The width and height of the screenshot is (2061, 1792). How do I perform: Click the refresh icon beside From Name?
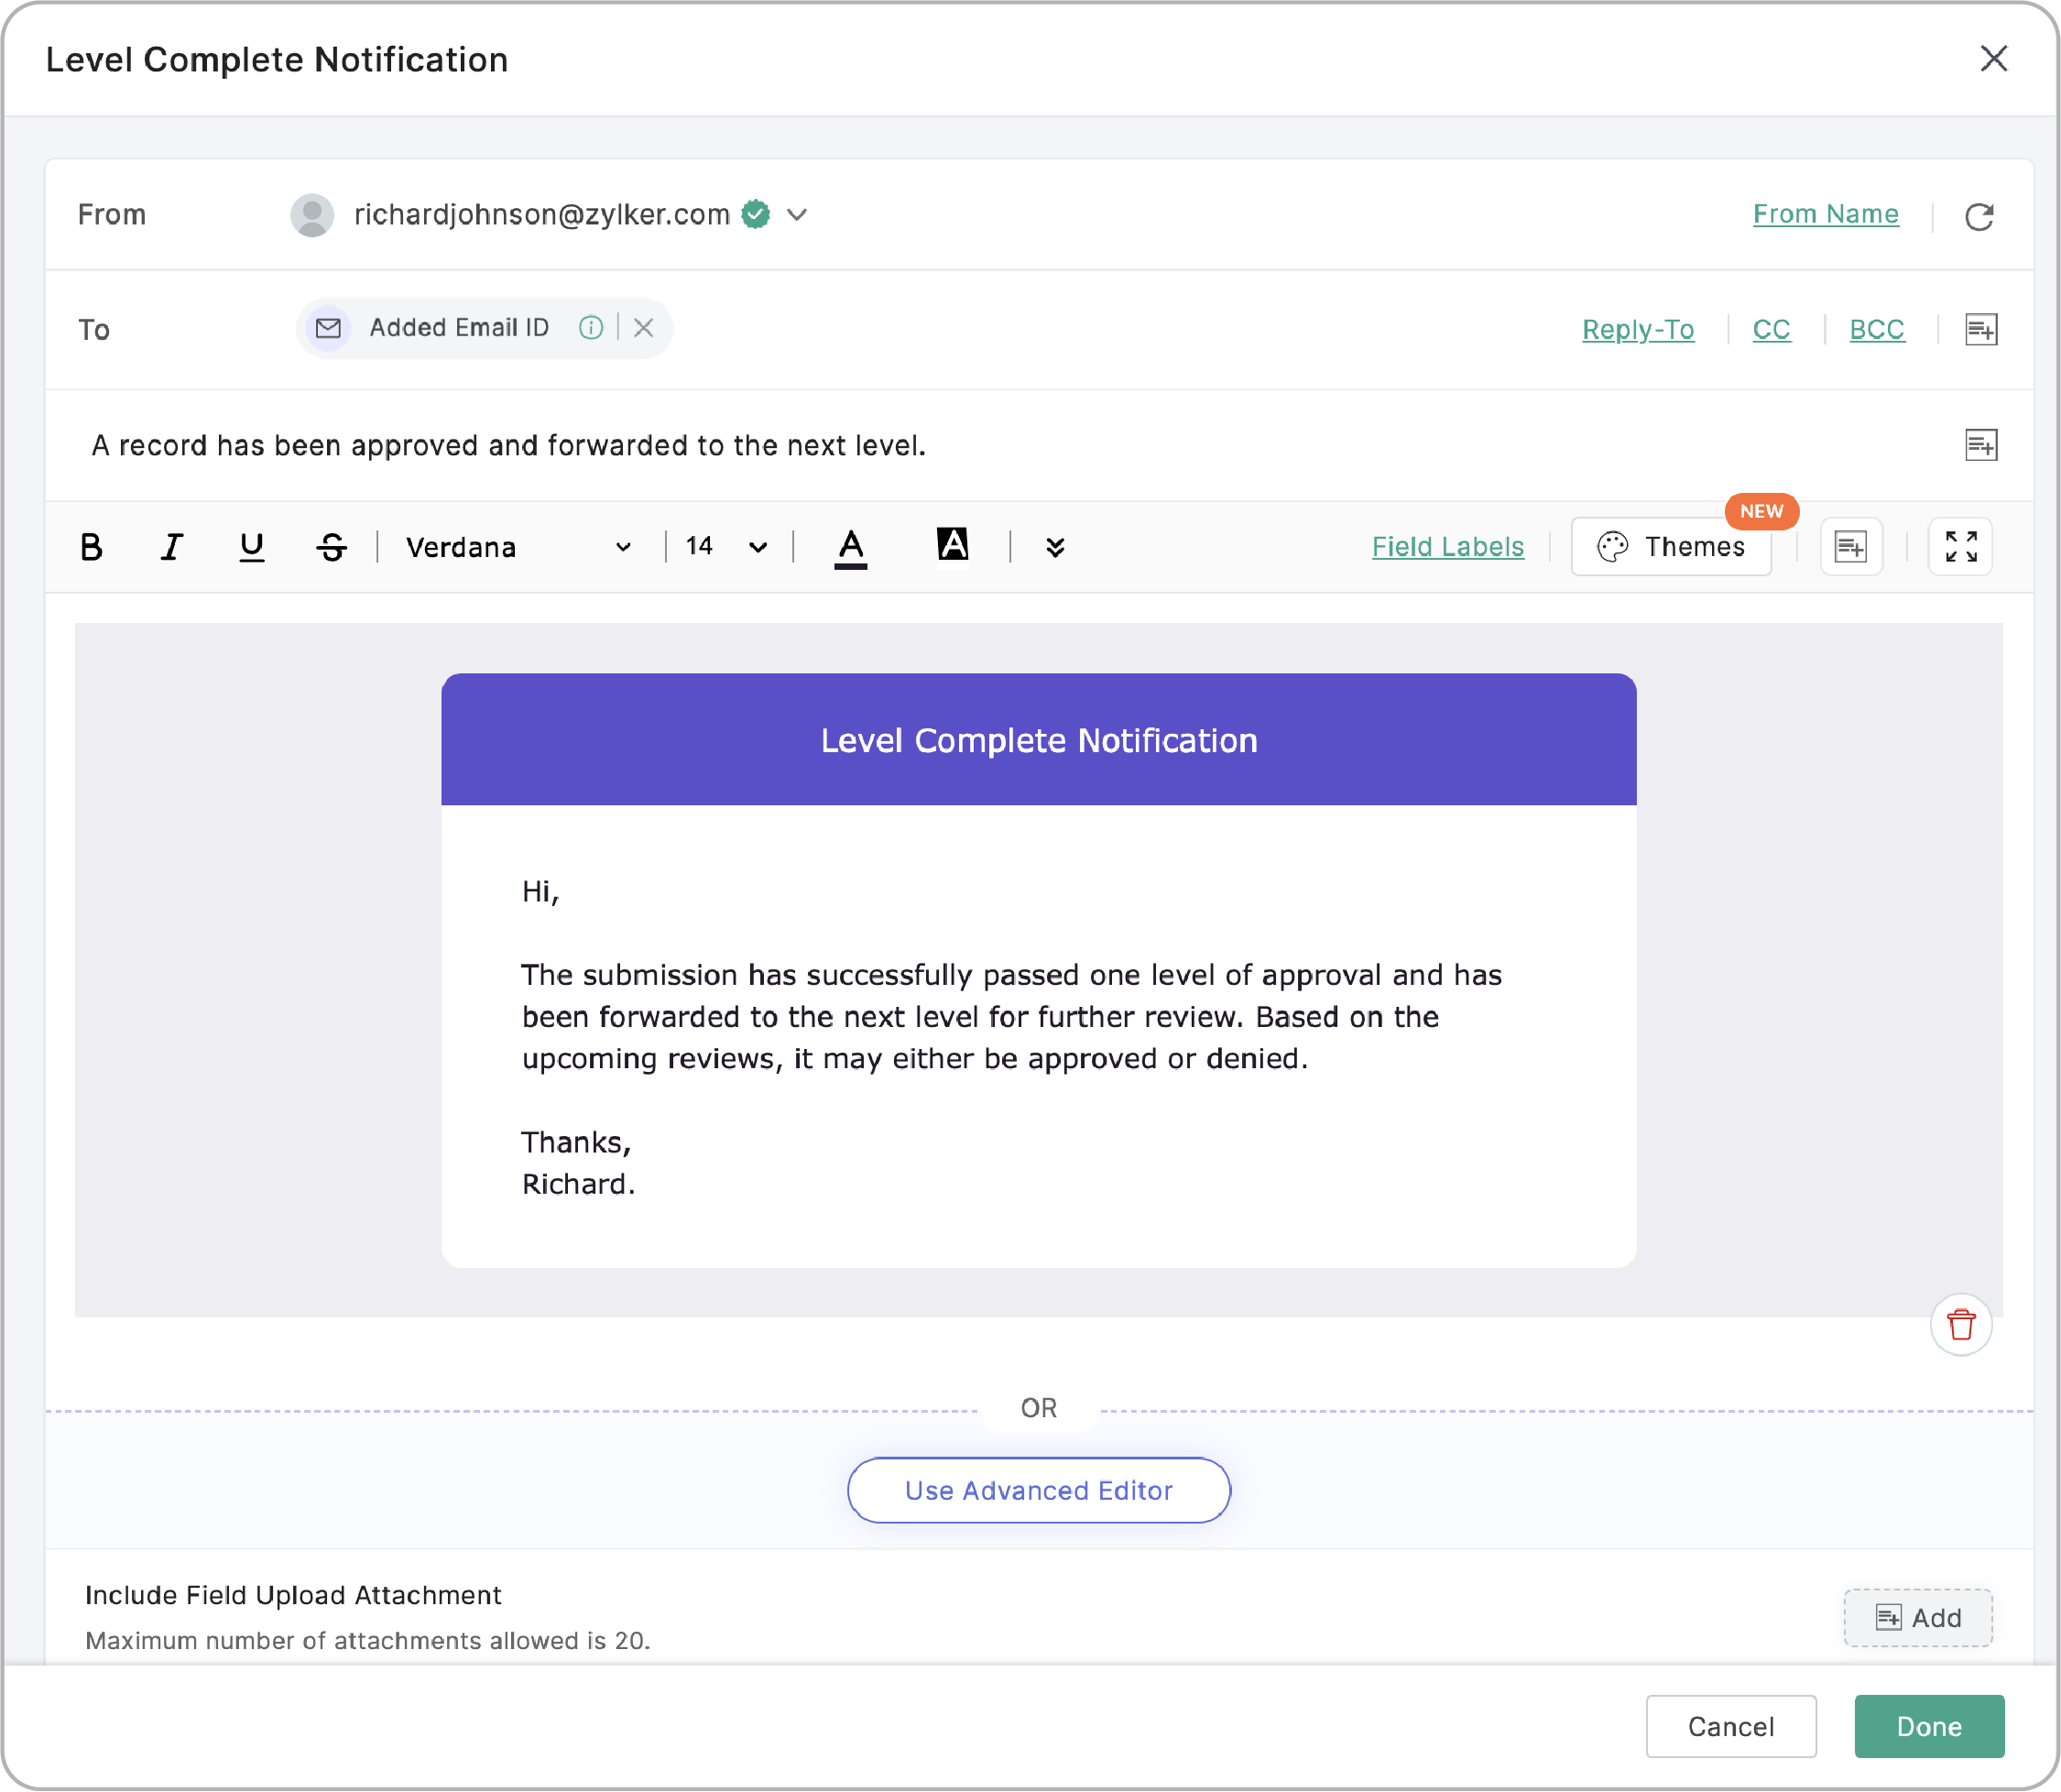tap(1979, 216)
